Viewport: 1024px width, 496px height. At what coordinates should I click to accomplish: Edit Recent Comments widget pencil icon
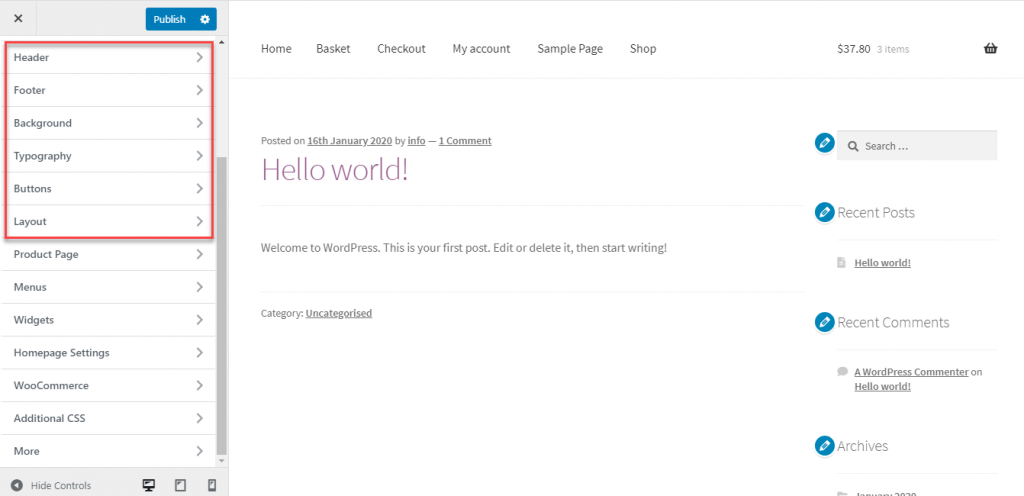pos(825,322)
